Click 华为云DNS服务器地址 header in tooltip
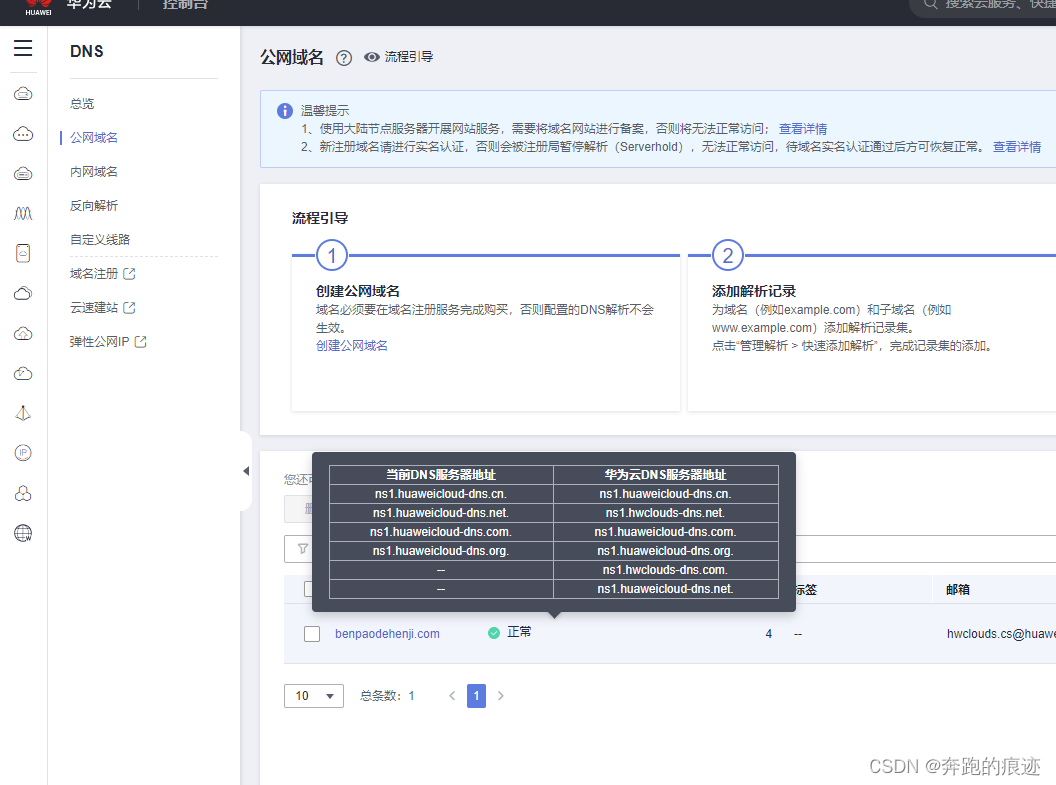 665,475
